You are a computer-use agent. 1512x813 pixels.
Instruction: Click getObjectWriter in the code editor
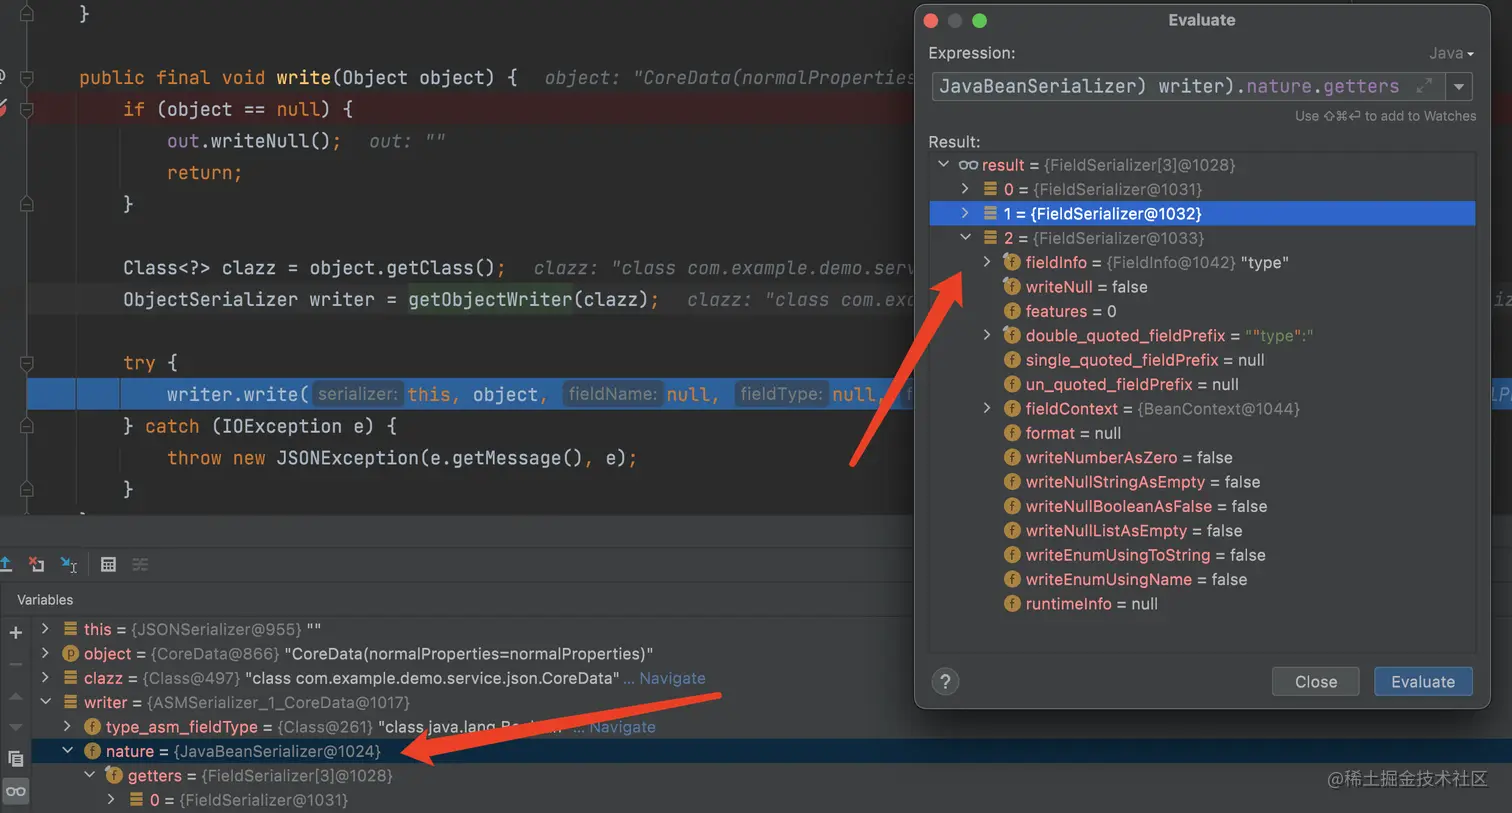point(489,299)
